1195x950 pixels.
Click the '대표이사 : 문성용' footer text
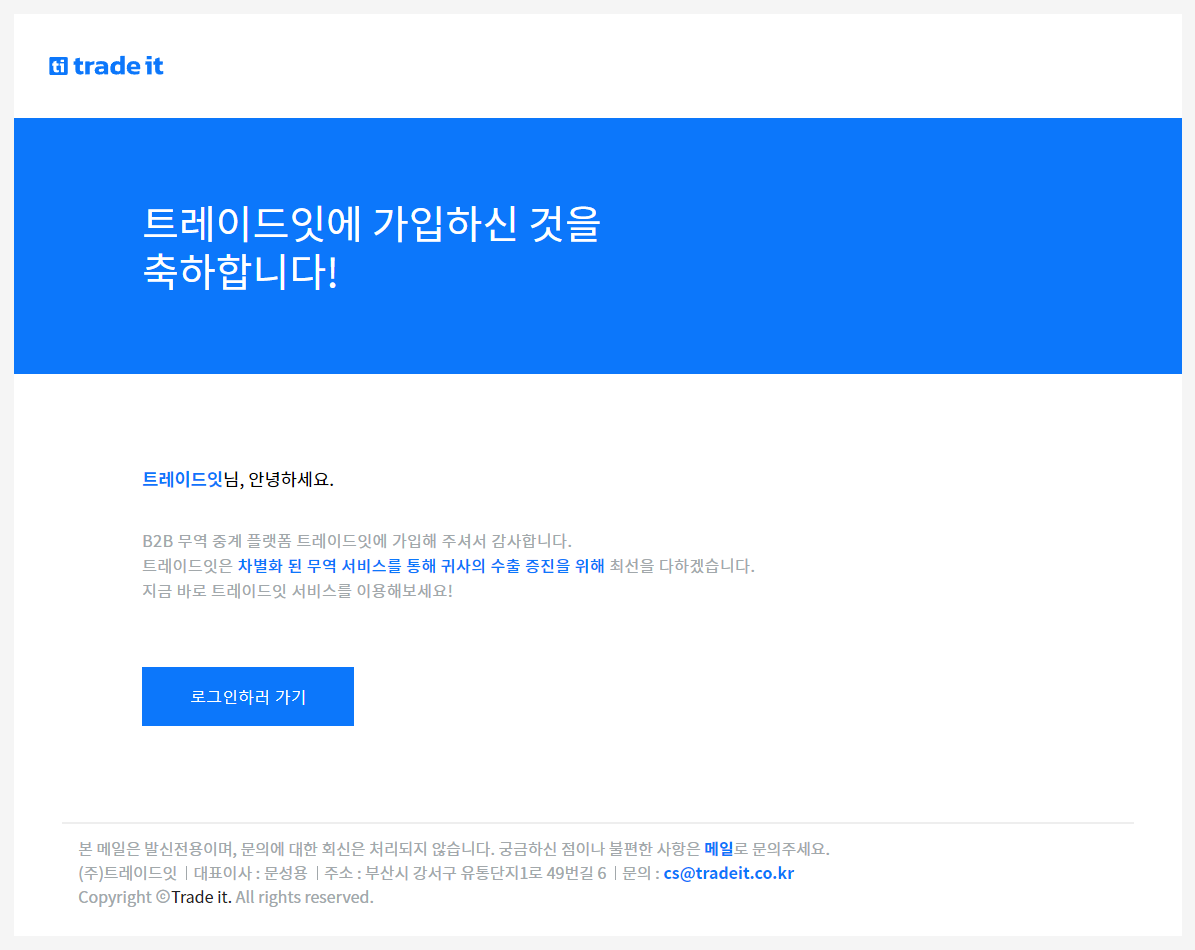coord(250,873)
